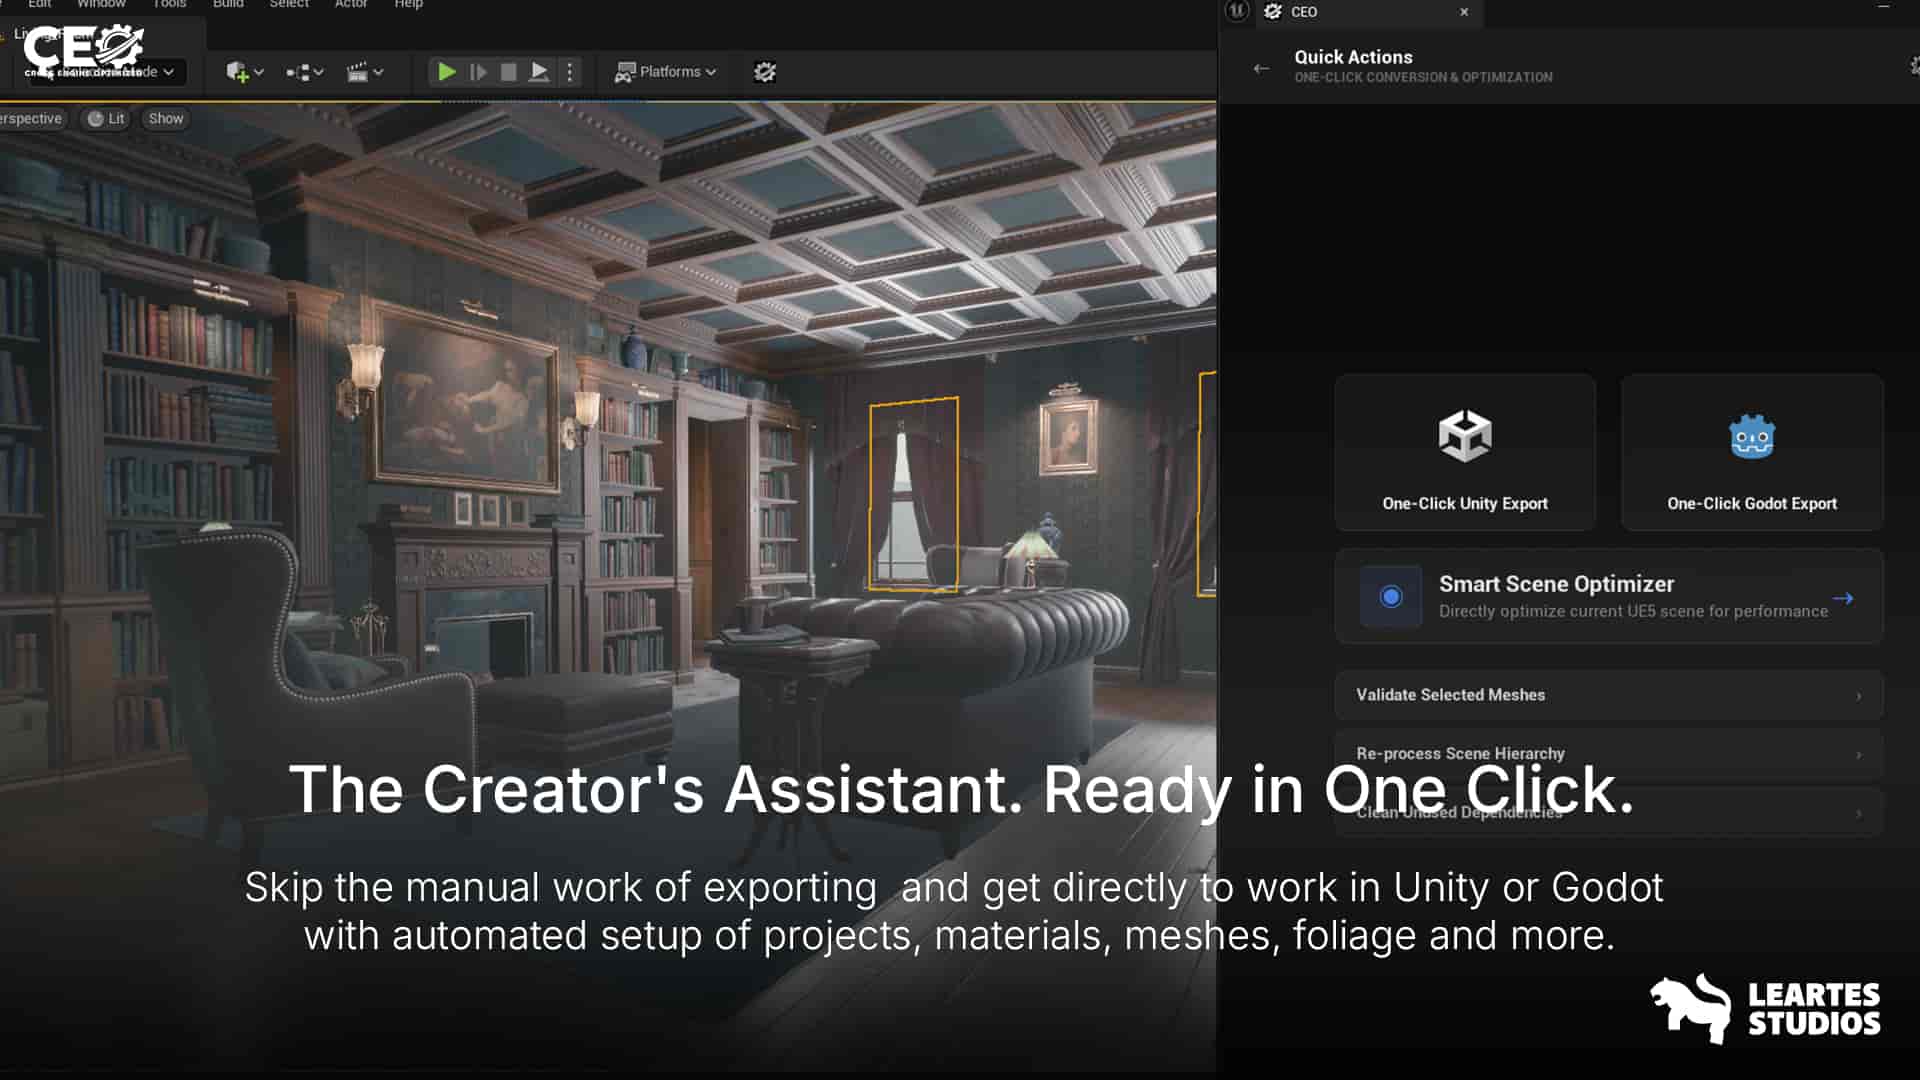Click the gear icon right of Platforms
1920x1080 pixels.
(x=765, y=72)
